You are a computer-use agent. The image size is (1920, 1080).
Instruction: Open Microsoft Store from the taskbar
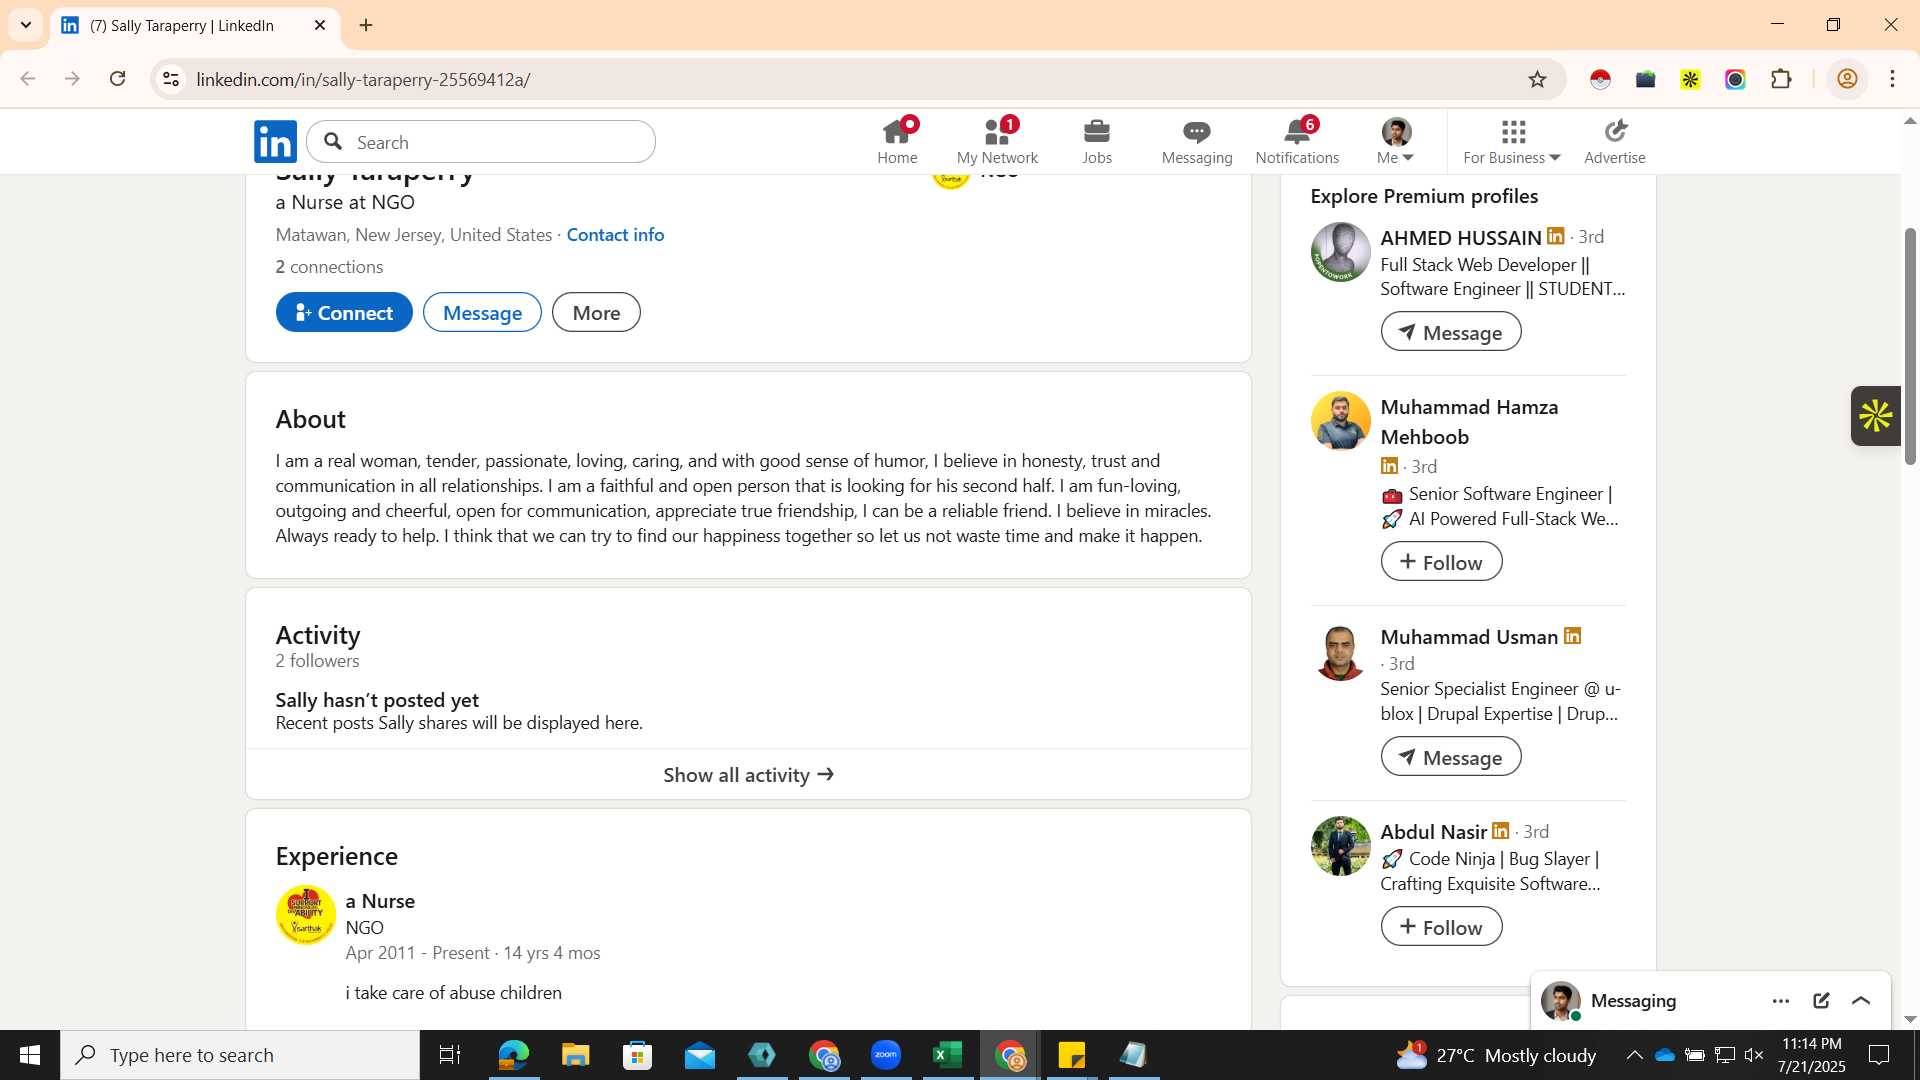(x=637, y=1055)
